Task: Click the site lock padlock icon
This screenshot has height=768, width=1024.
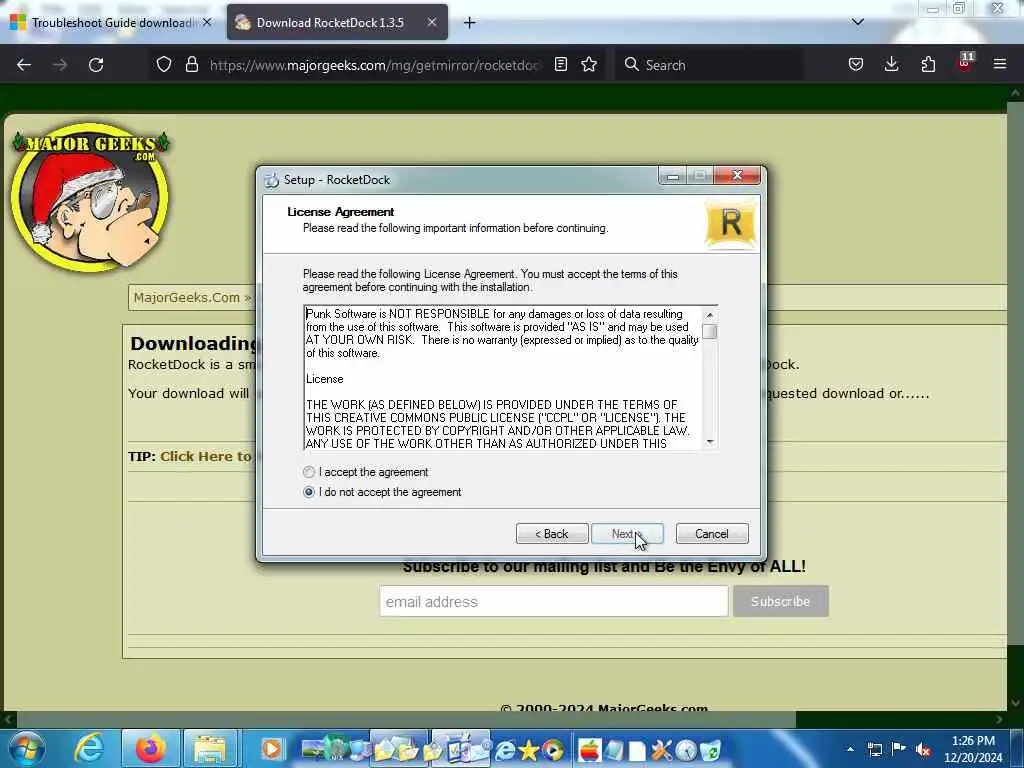Action: point(191,64)
